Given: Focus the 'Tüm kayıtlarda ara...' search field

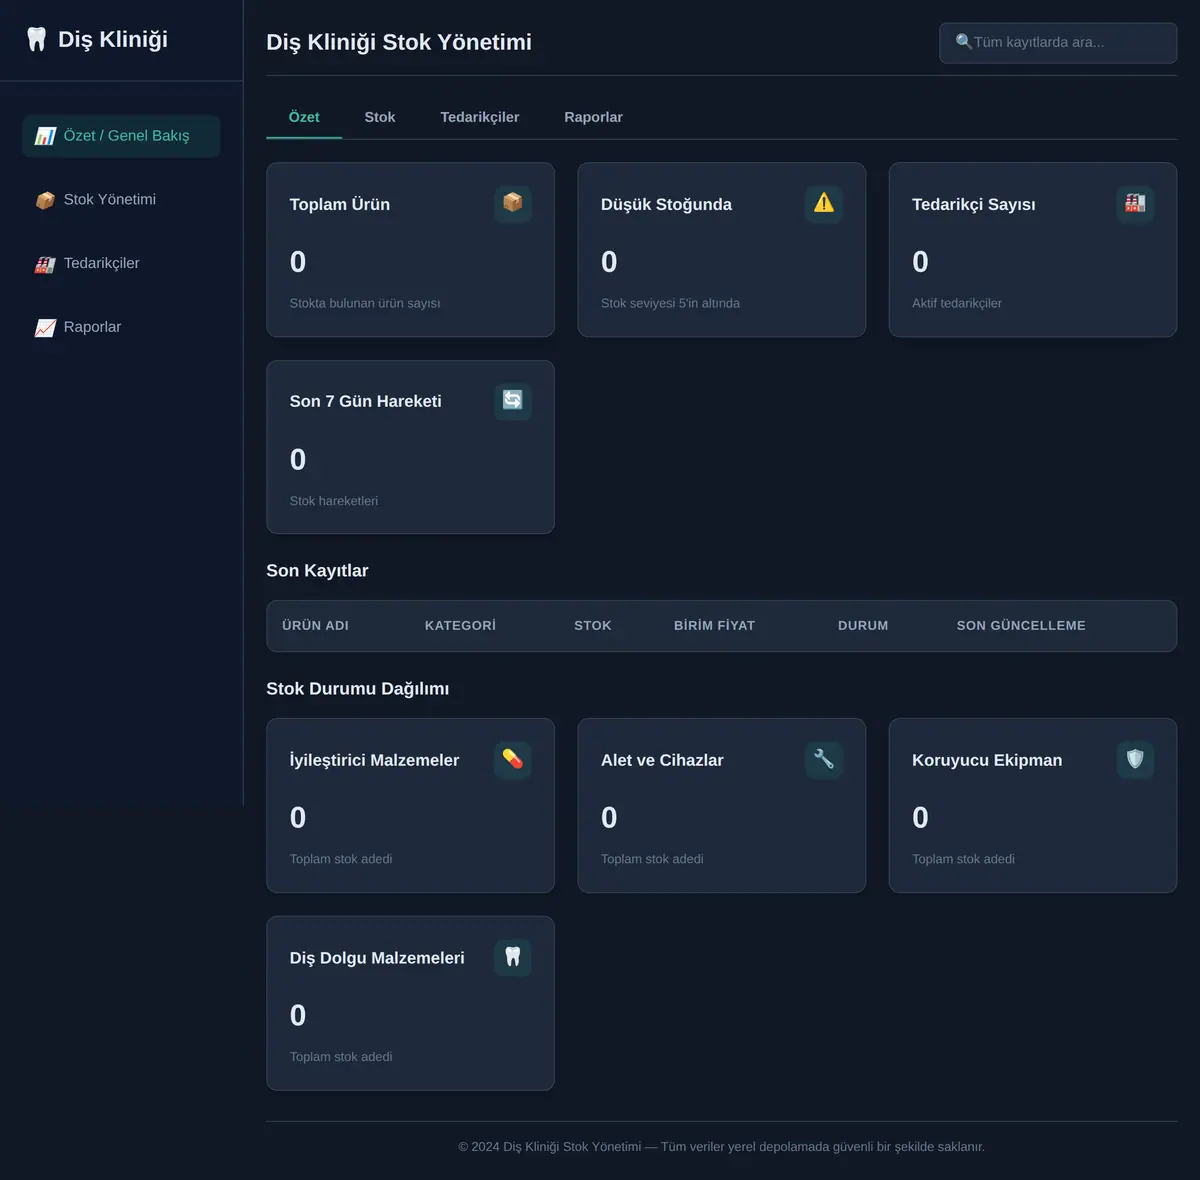Looking at the screenshot, I should pyautogui.click(x=1058, y=43).
